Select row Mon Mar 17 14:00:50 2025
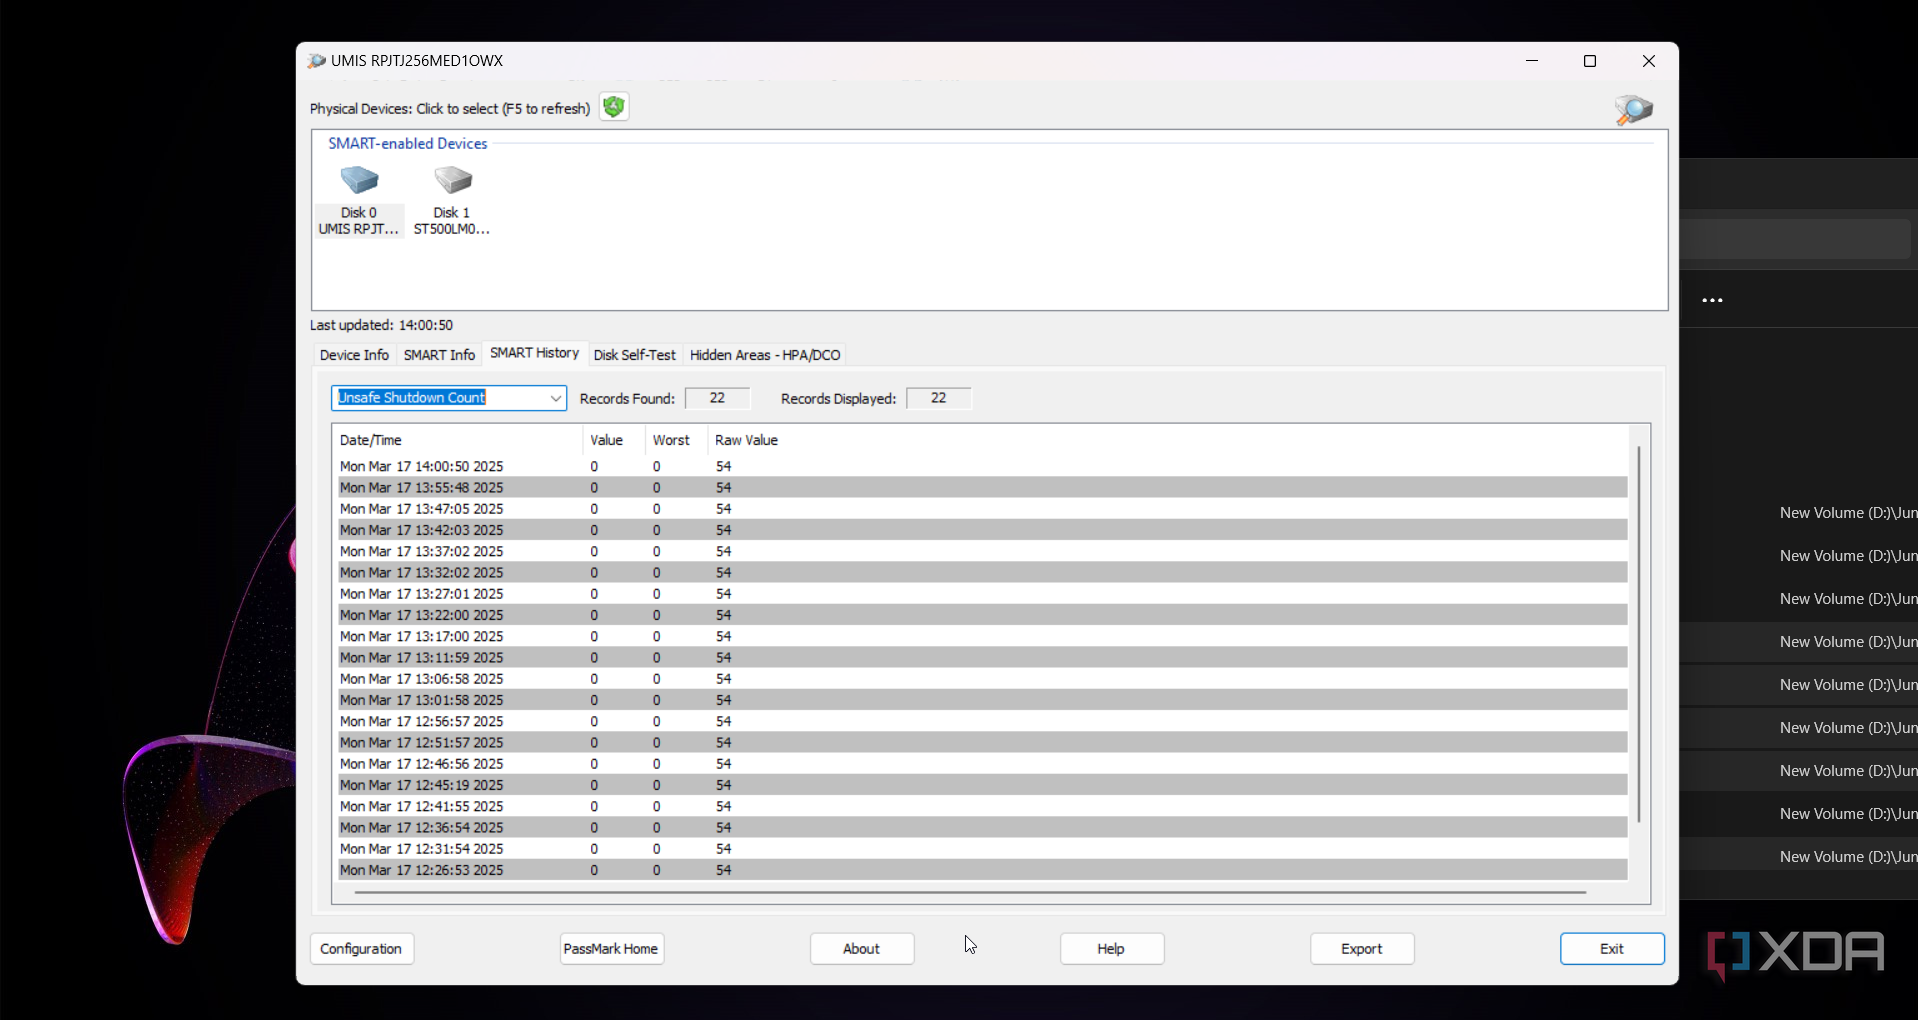 pyautogui.click(x=982, y=467)
